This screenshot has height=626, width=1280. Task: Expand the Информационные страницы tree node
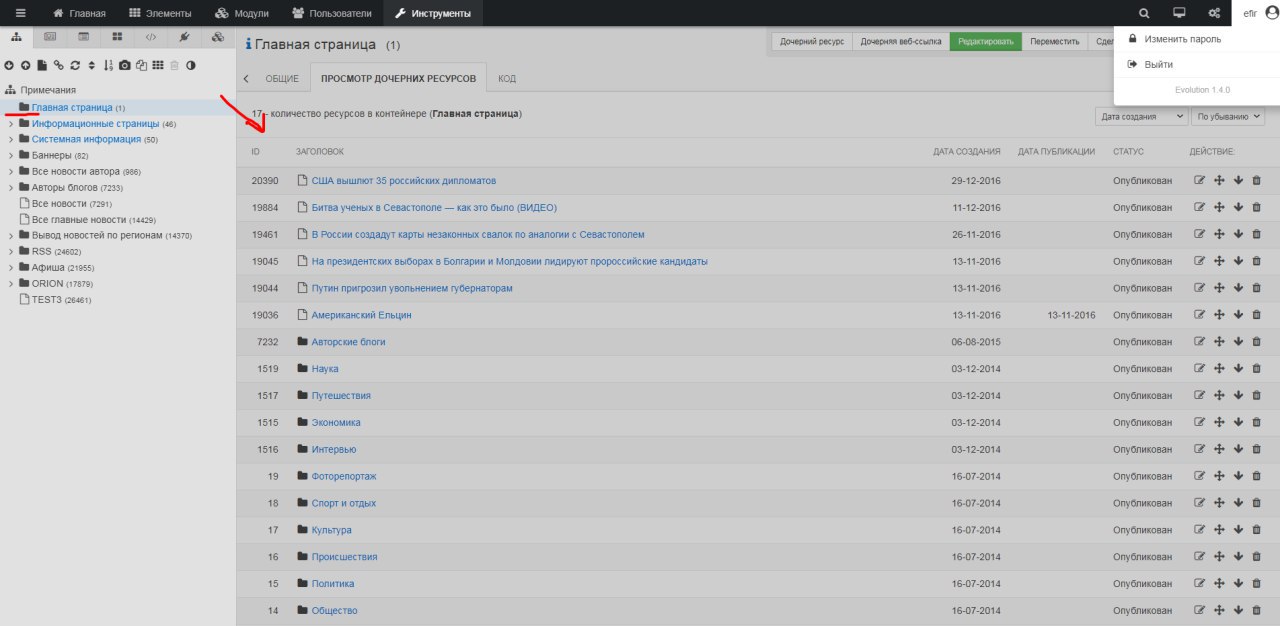click(x=11, y=124)
